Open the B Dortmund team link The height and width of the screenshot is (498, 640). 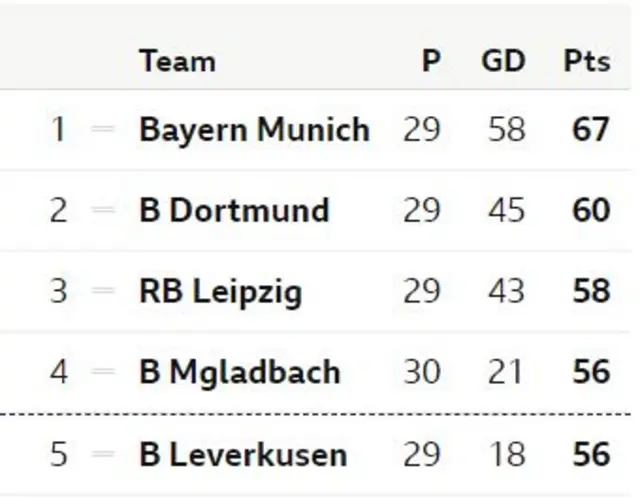(234, 210)
